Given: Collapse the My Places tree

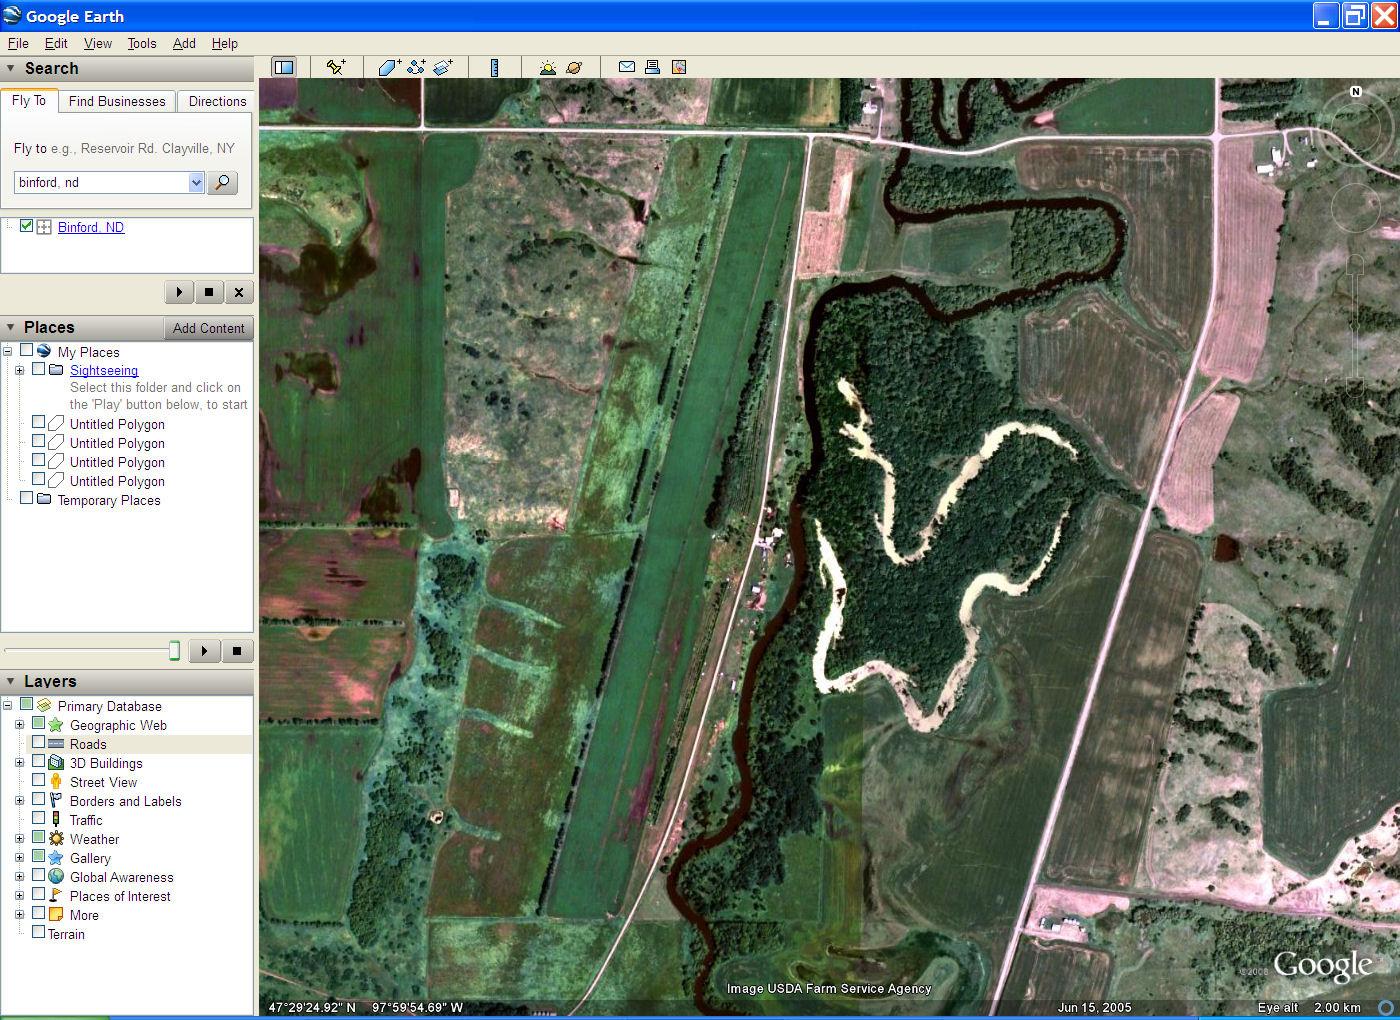Looking at the screenshot, I should [7, 352].
